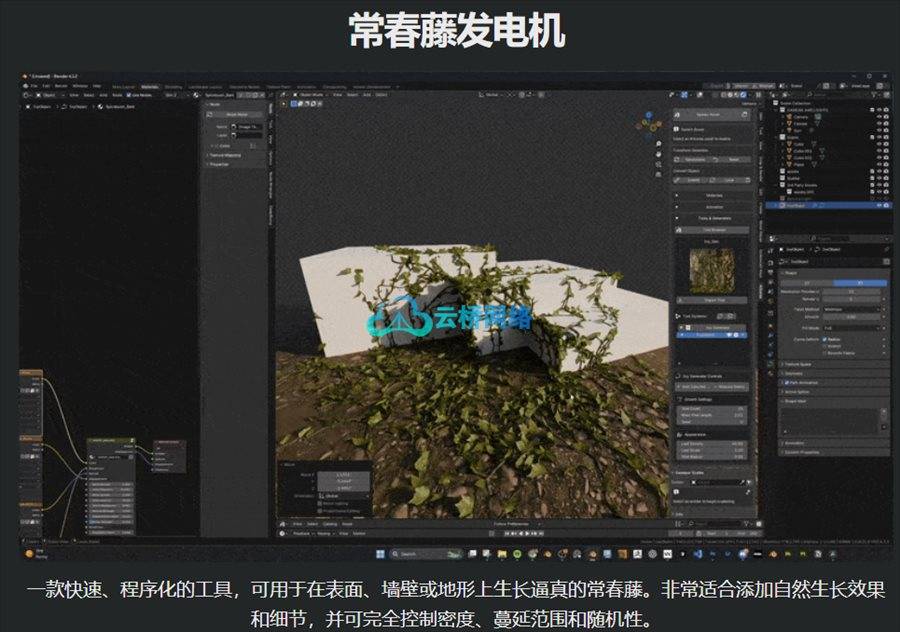
Task: Click the Camera object icon in outliner
Action: pos(790,116)
